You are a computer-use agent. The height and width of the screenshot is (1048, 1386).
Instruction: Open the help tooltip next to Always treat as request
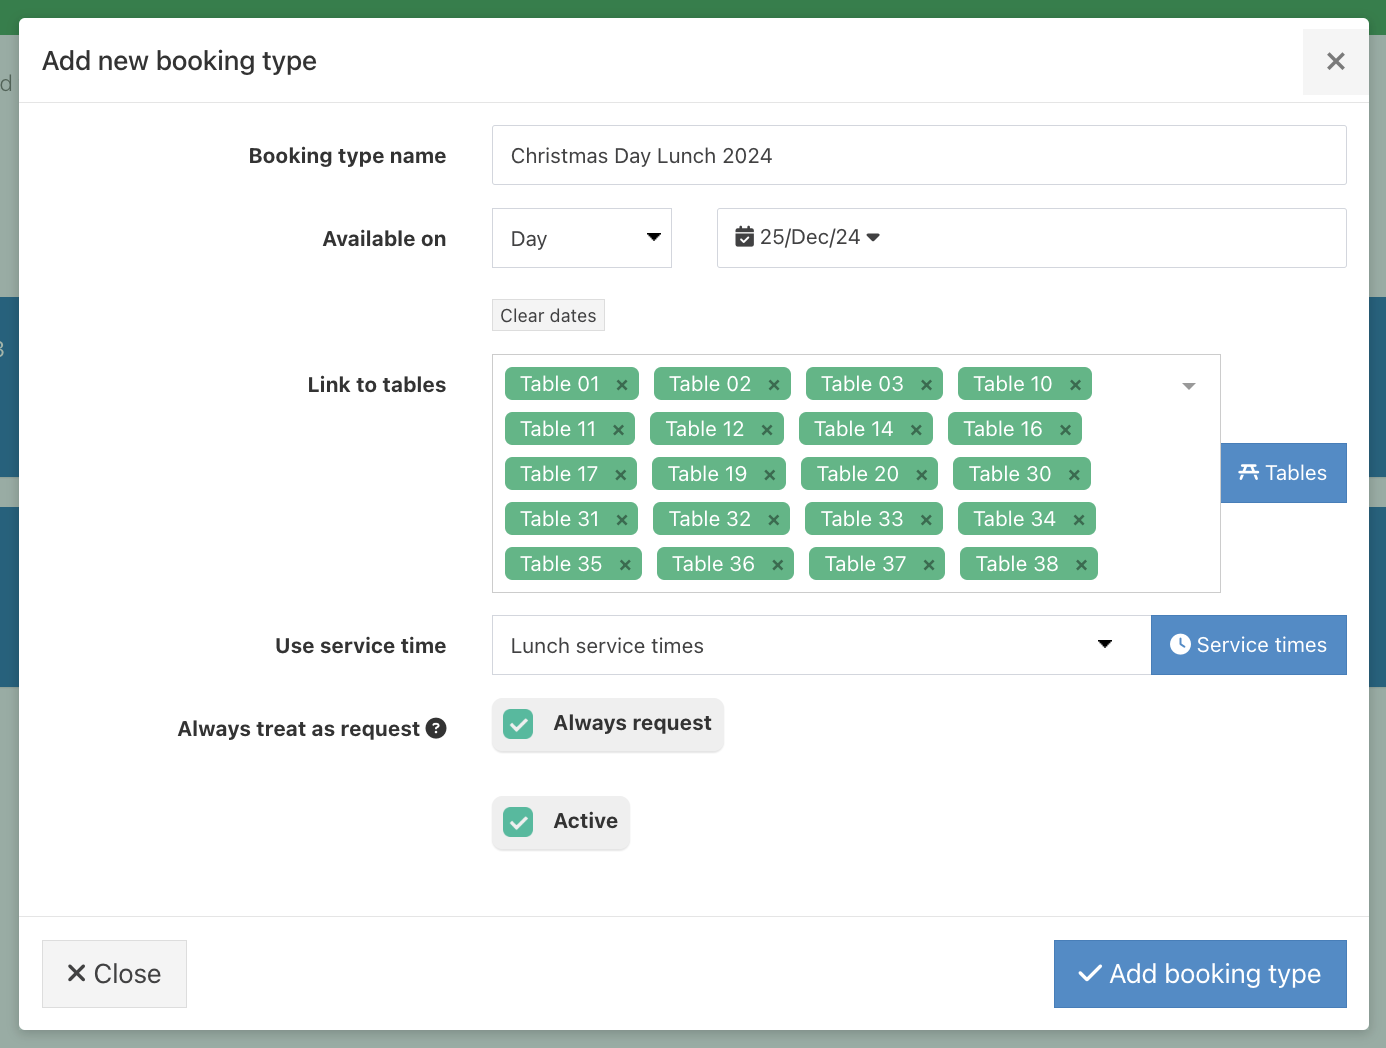pyautogui.click(x=436, y=728)
